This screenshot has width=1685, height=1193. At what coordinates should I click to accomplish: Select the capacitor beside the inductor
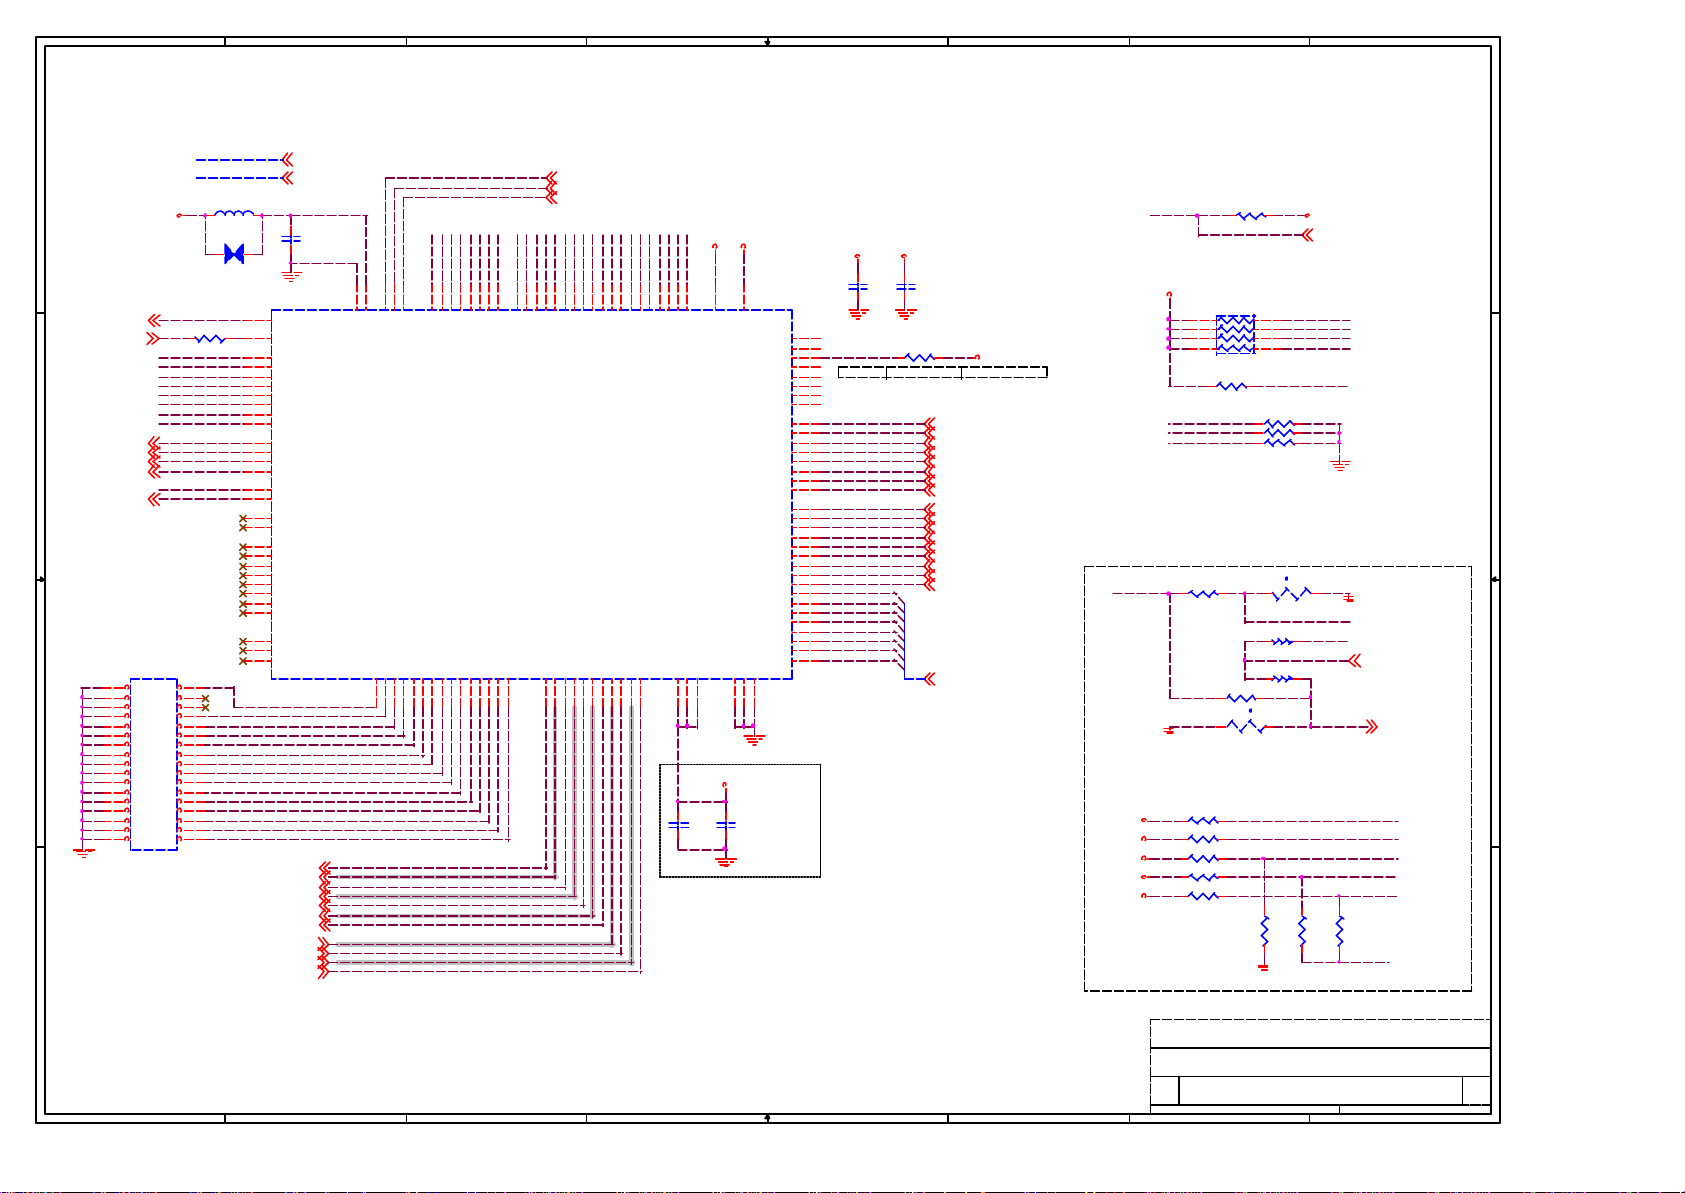pos(291,239)
